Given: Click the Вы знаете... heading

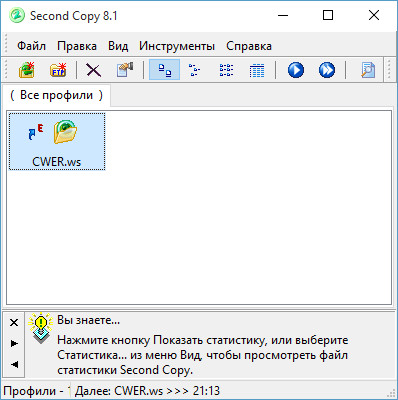Looking at the screenshot, I should [x=88, y=320].
